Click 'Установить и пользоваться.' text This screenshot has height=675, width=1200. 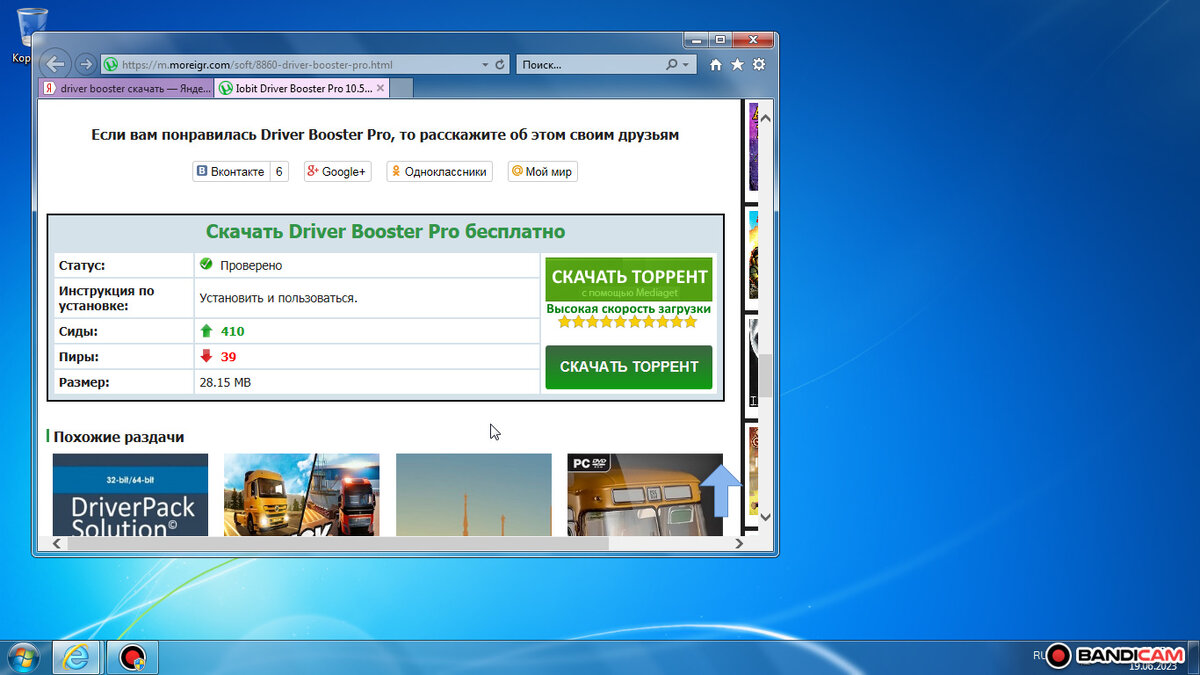tap(279, 298)
